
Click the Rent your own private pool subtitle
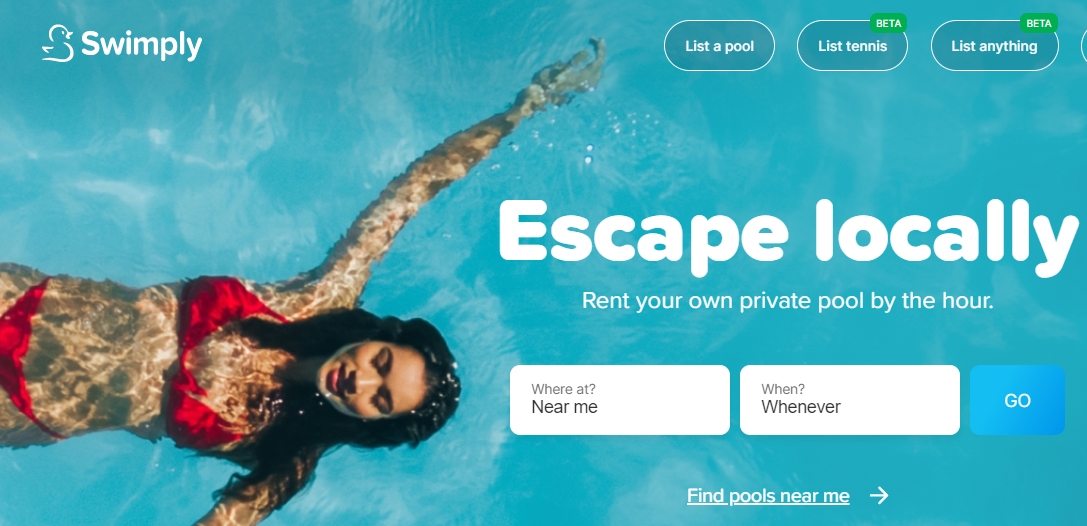click(x=788, y=301)
